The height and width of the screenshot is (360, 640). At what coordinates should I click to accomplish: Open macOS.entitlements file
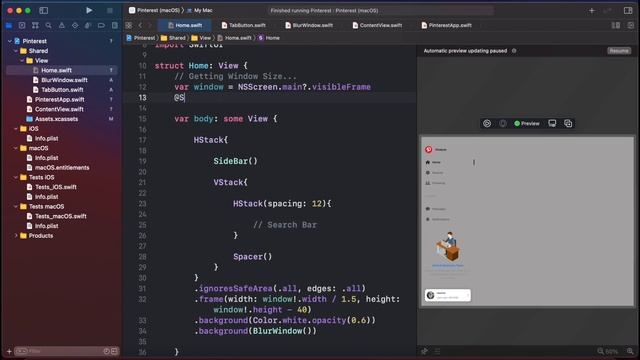tap(62, 168)
